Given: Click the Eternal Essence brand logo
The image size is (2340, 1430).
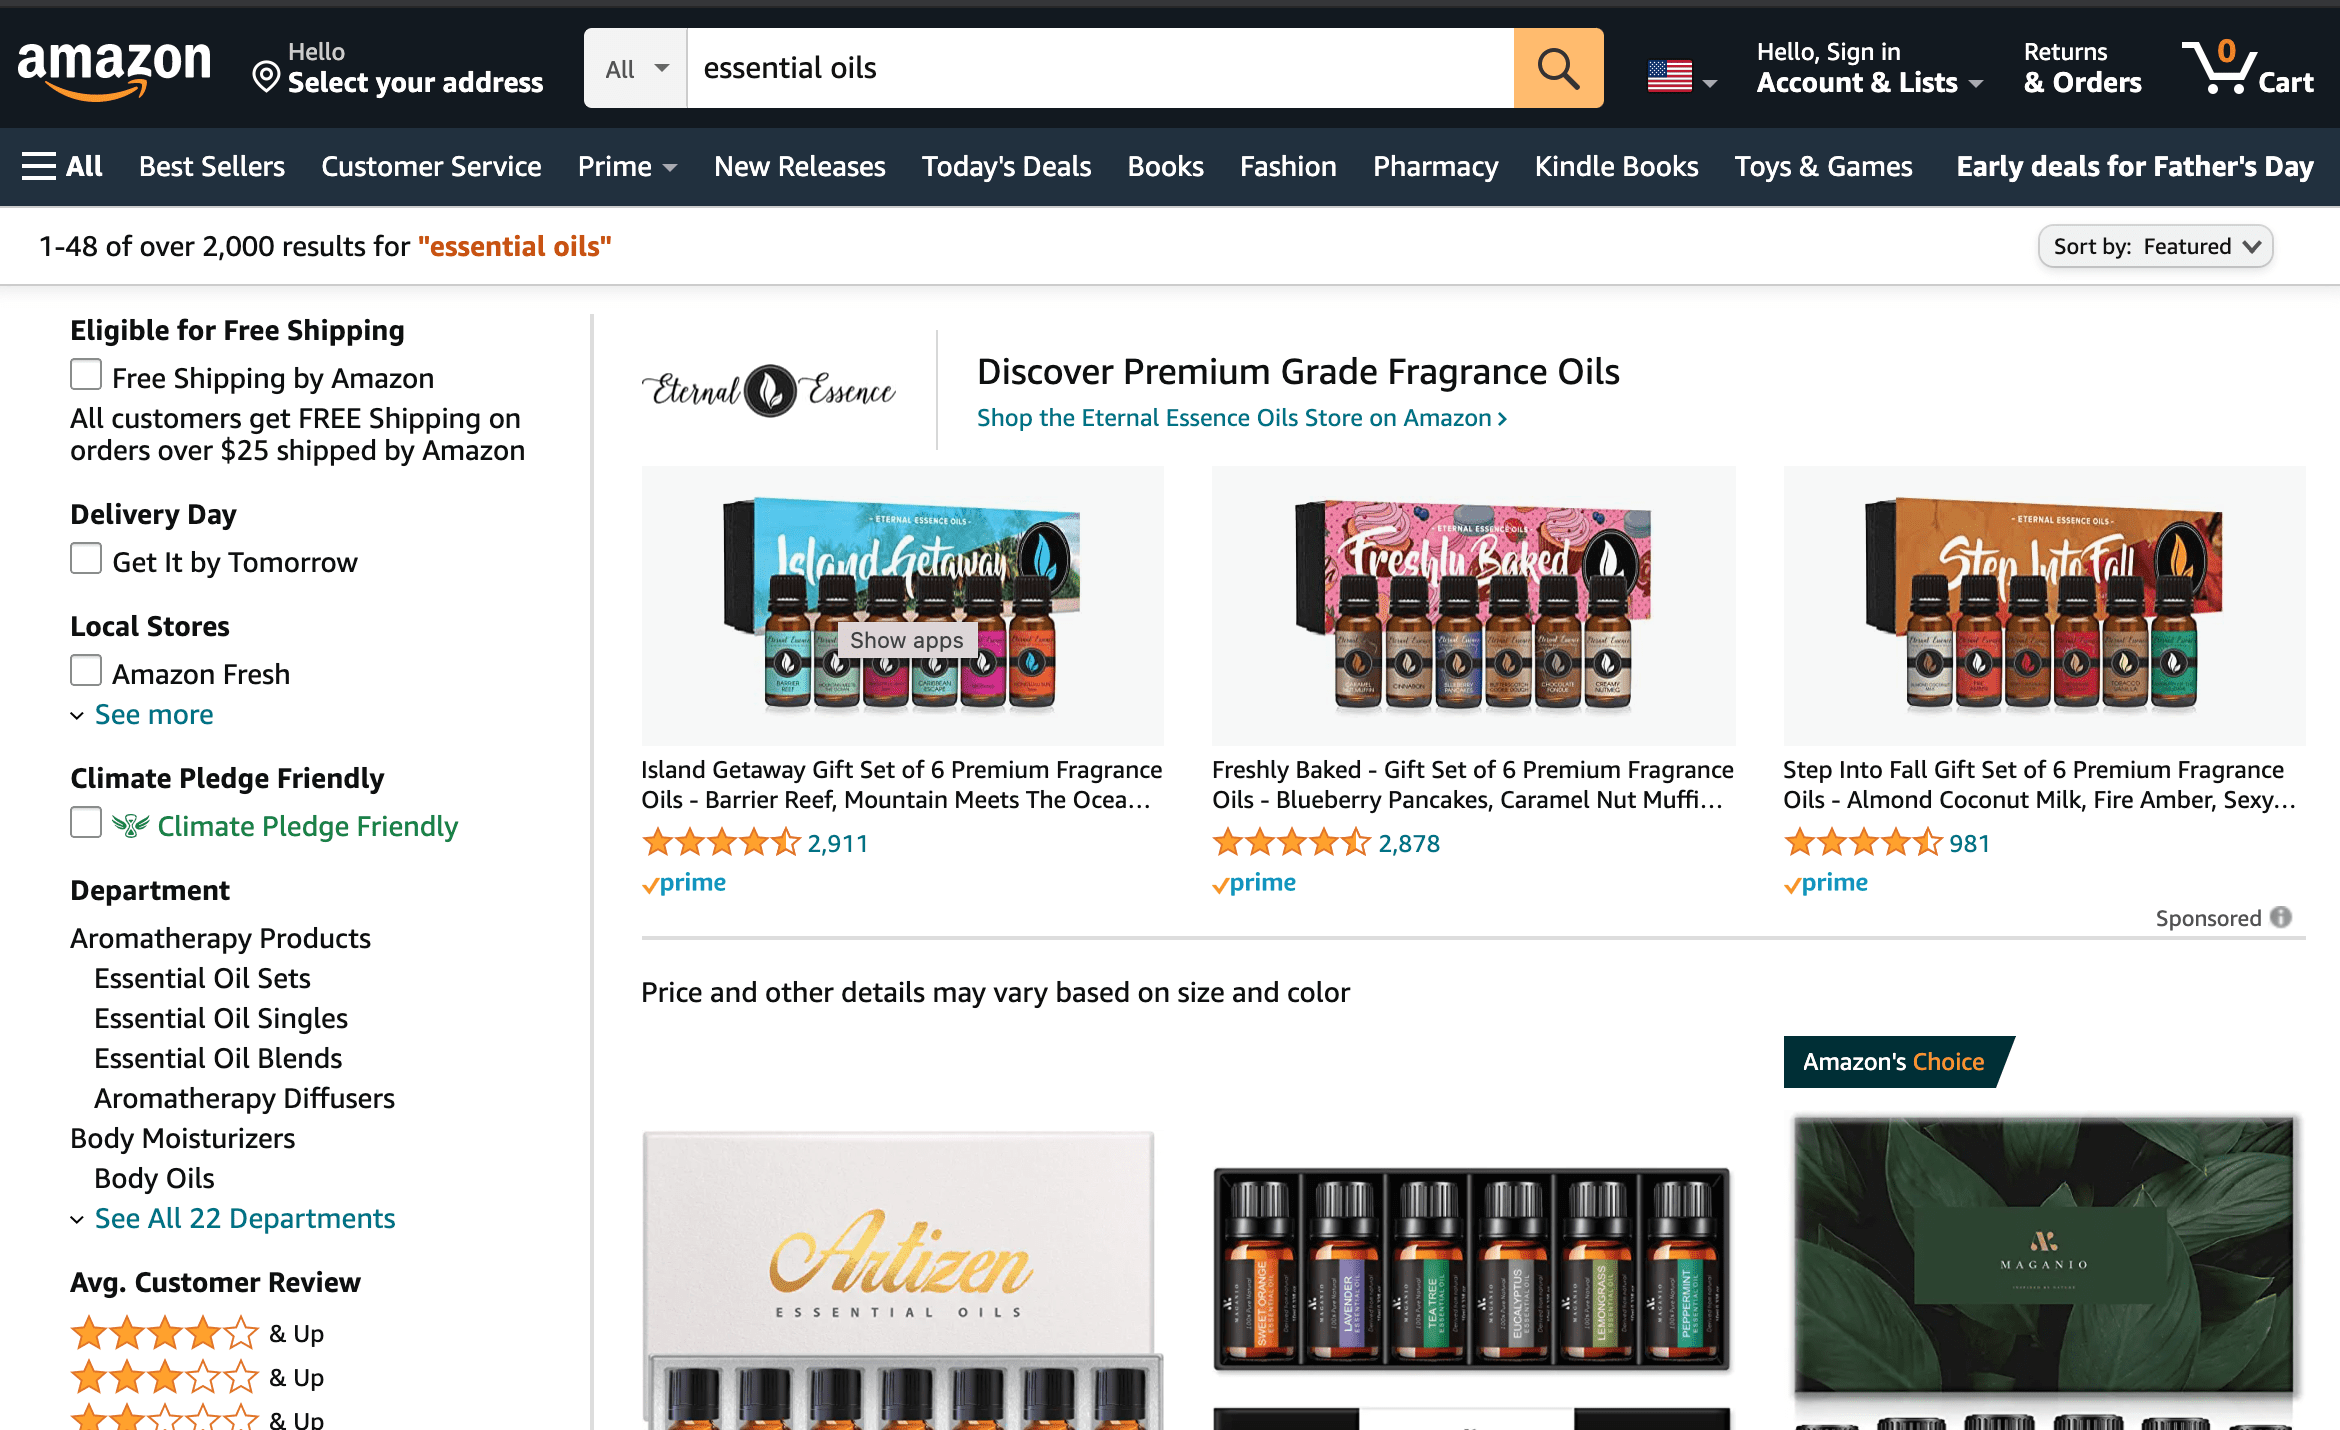Looking at the screenshot, I should (x=769, y=390).
